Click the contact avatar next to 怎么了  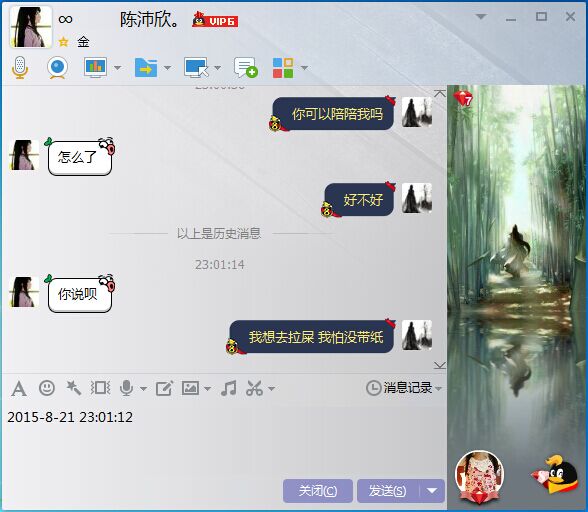click(24, 155)
